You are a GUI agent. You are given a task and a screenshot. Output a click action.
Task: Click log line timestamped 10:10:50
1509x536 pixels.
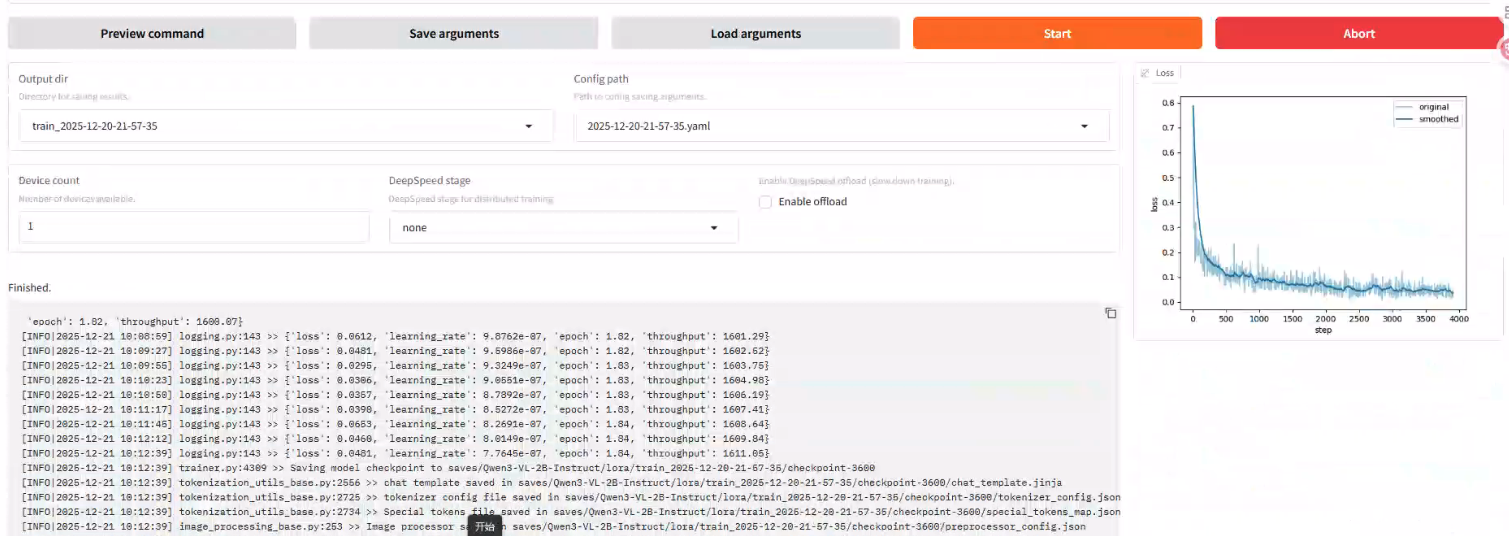pos(395,394)
